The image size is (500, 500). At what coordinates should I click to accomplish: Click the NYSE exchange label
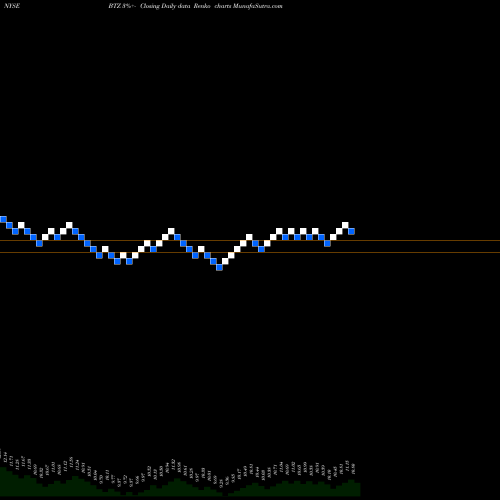(x=12, y=6)
